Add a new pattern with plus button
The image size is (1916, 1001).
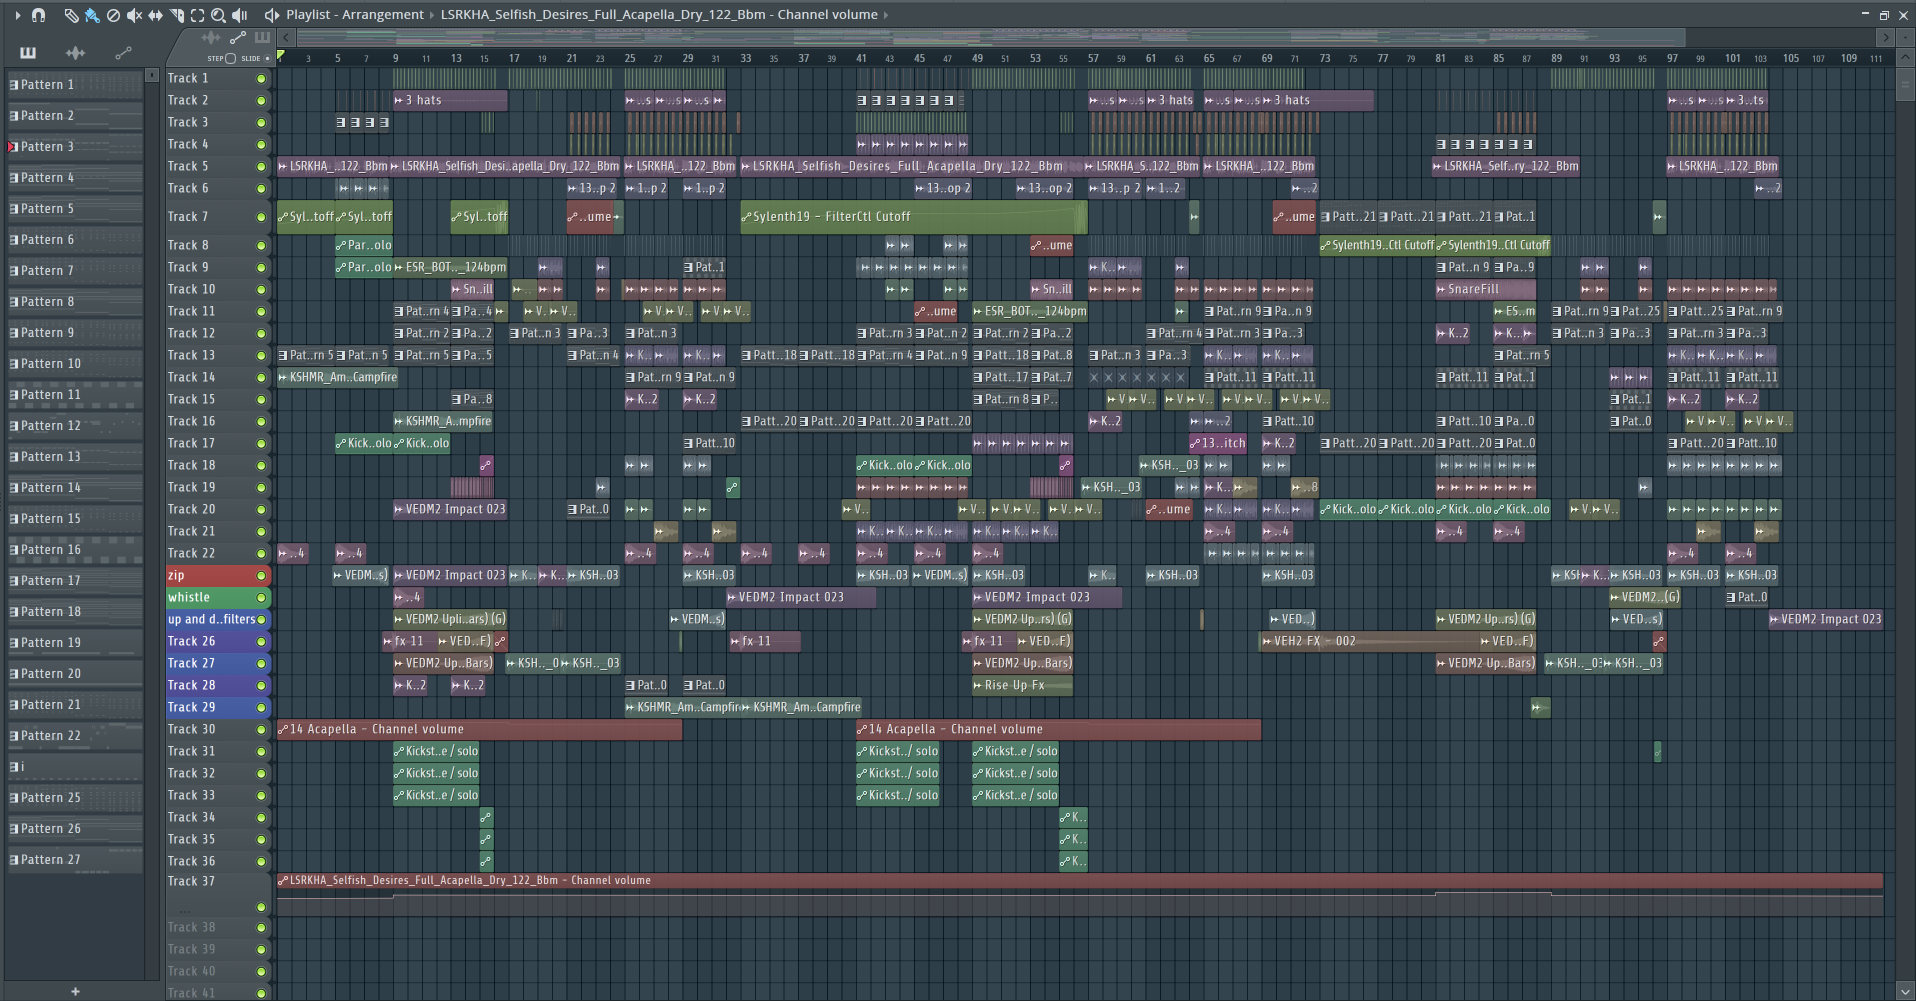(75, 991)
